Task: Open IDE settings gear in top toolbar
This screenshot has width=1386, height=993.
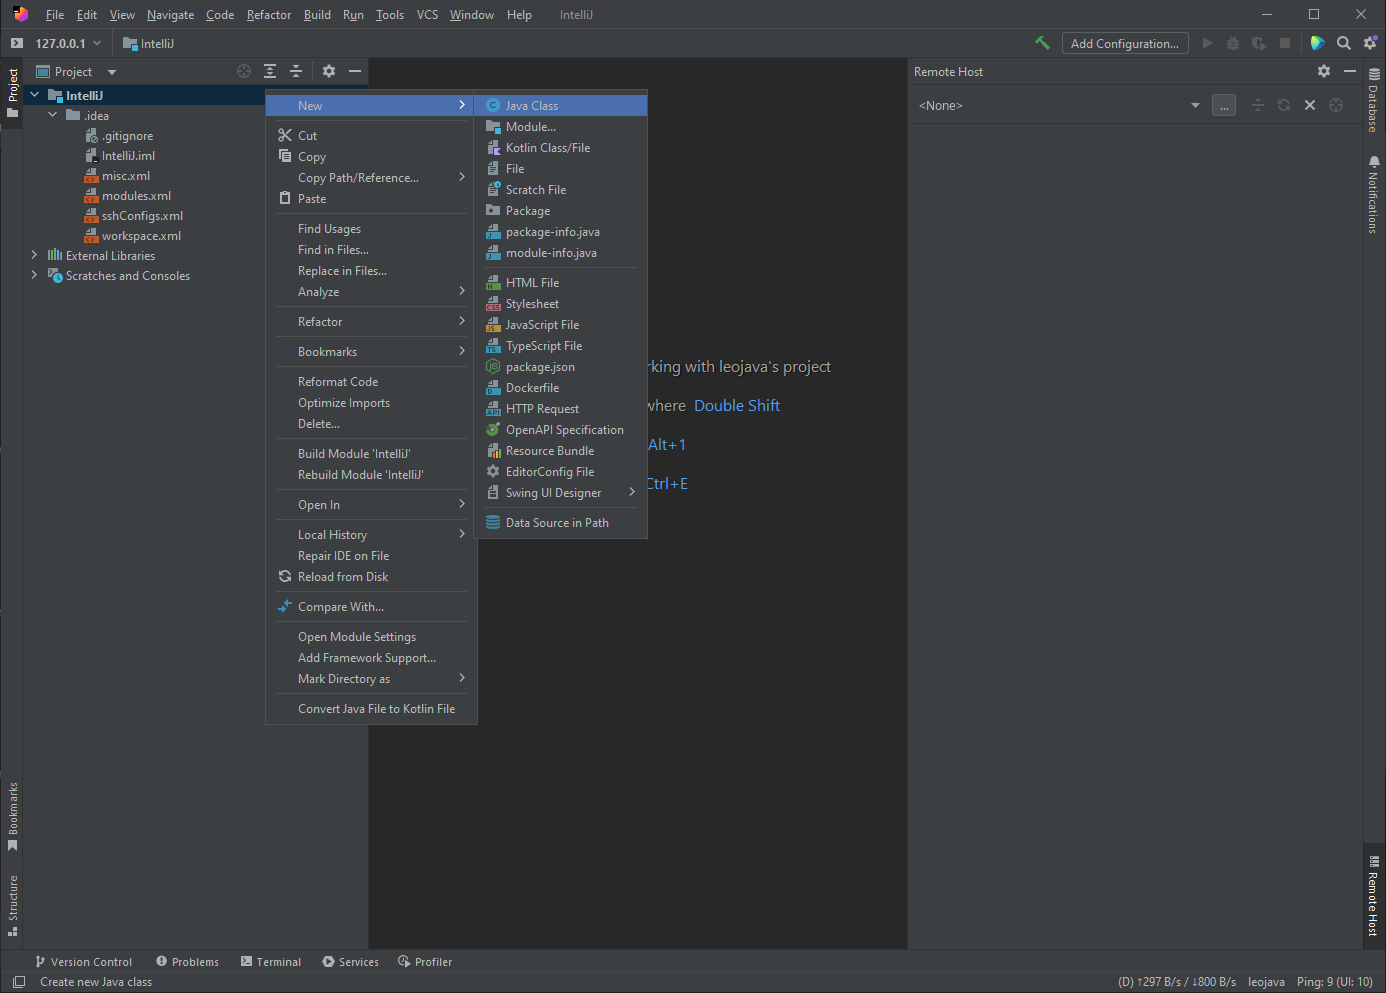Action: 1370,43
